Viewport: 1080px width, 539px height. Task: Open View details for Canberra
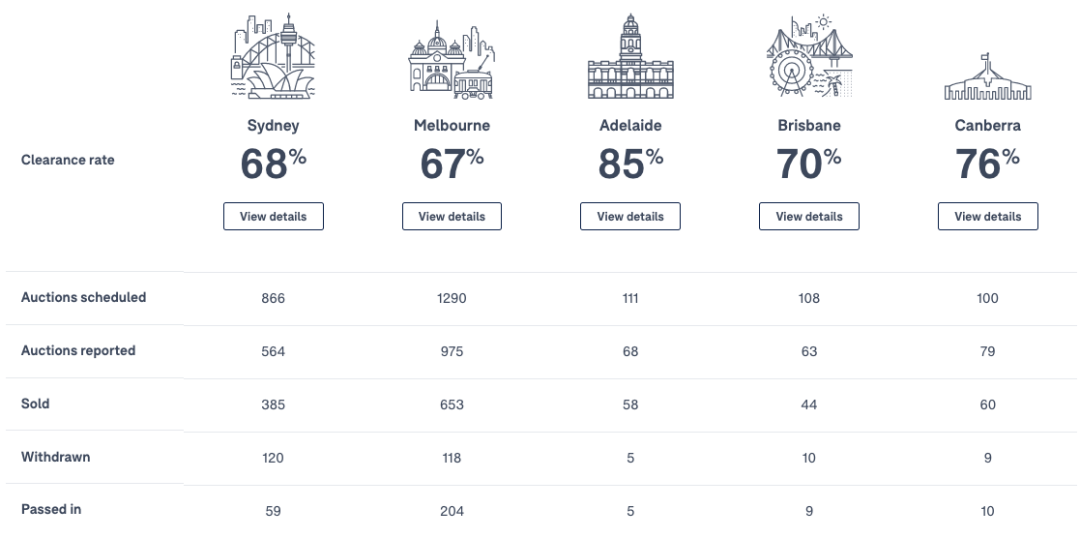pos(988,216)
